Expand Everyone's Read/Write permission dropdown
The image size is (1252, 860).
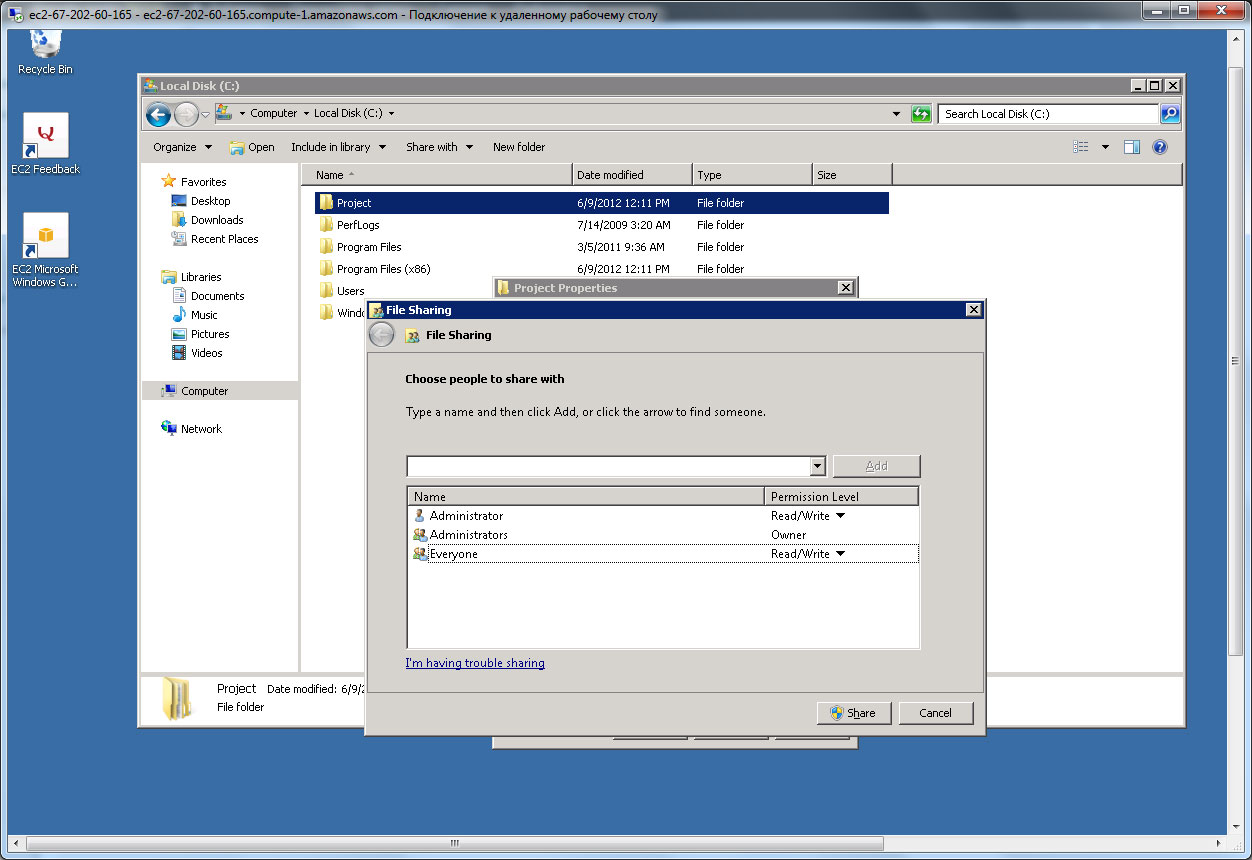coord(840,554)
